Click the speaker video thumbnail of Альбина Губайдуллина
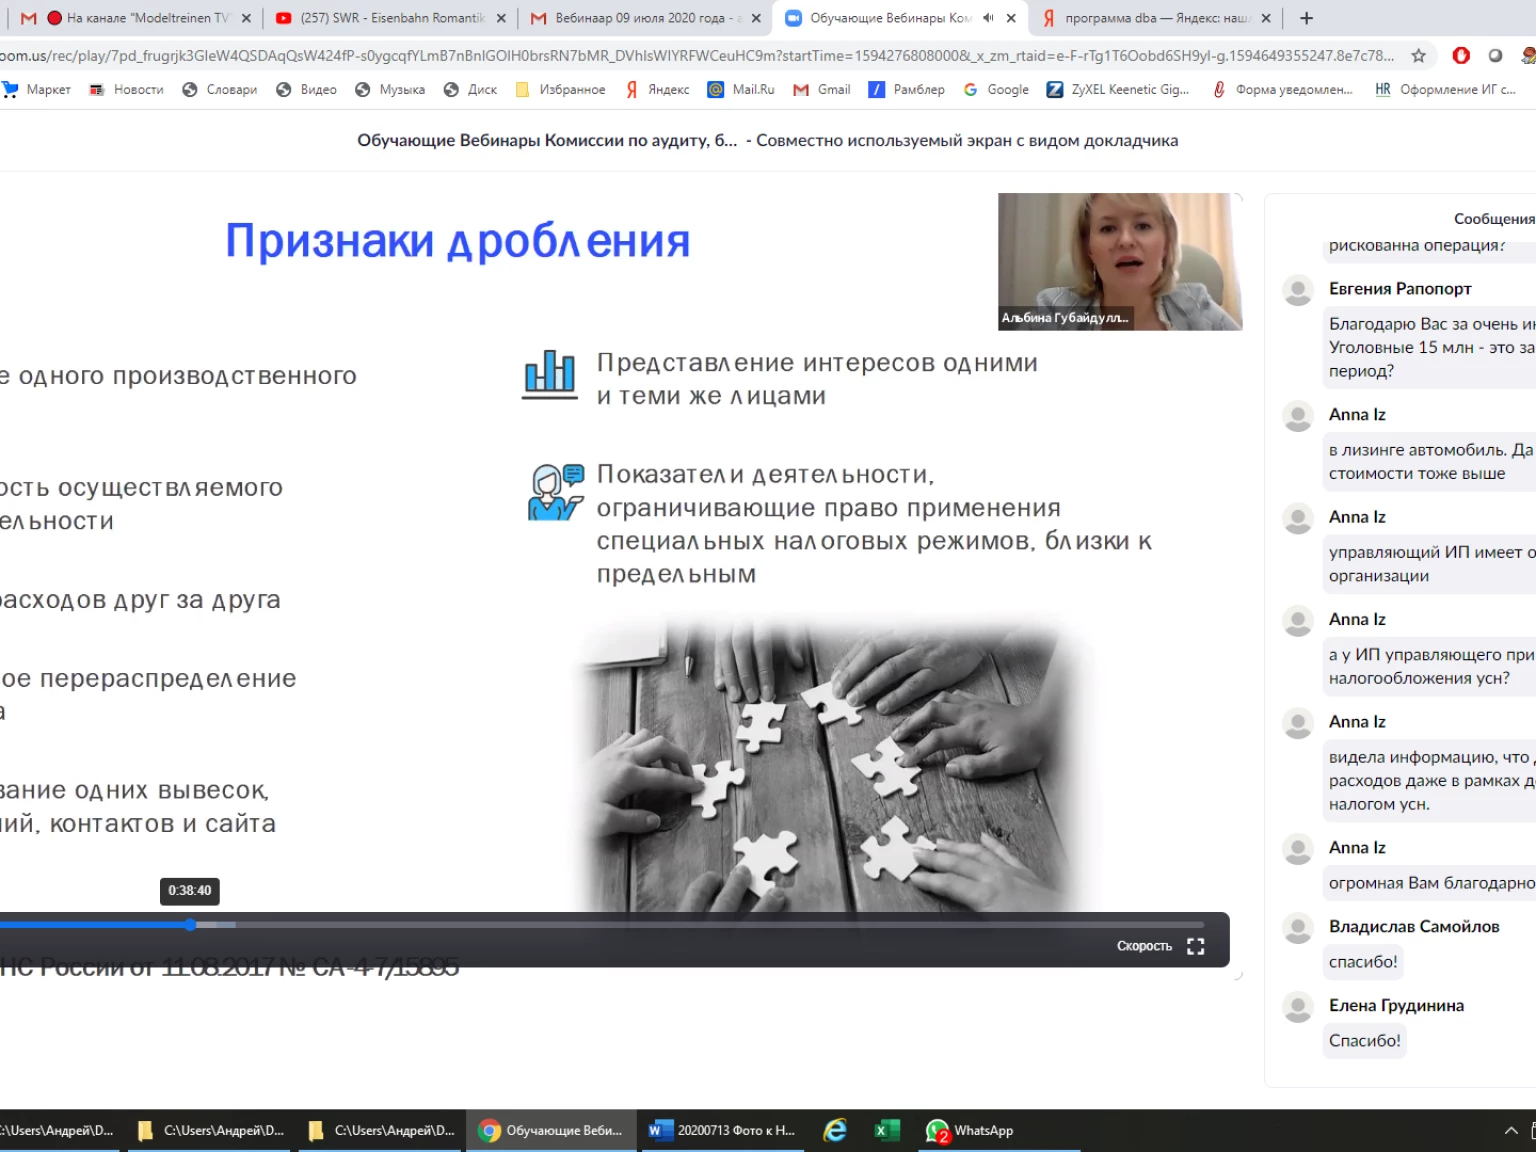1536x1152 pixels. click(x=1120, y=261)
